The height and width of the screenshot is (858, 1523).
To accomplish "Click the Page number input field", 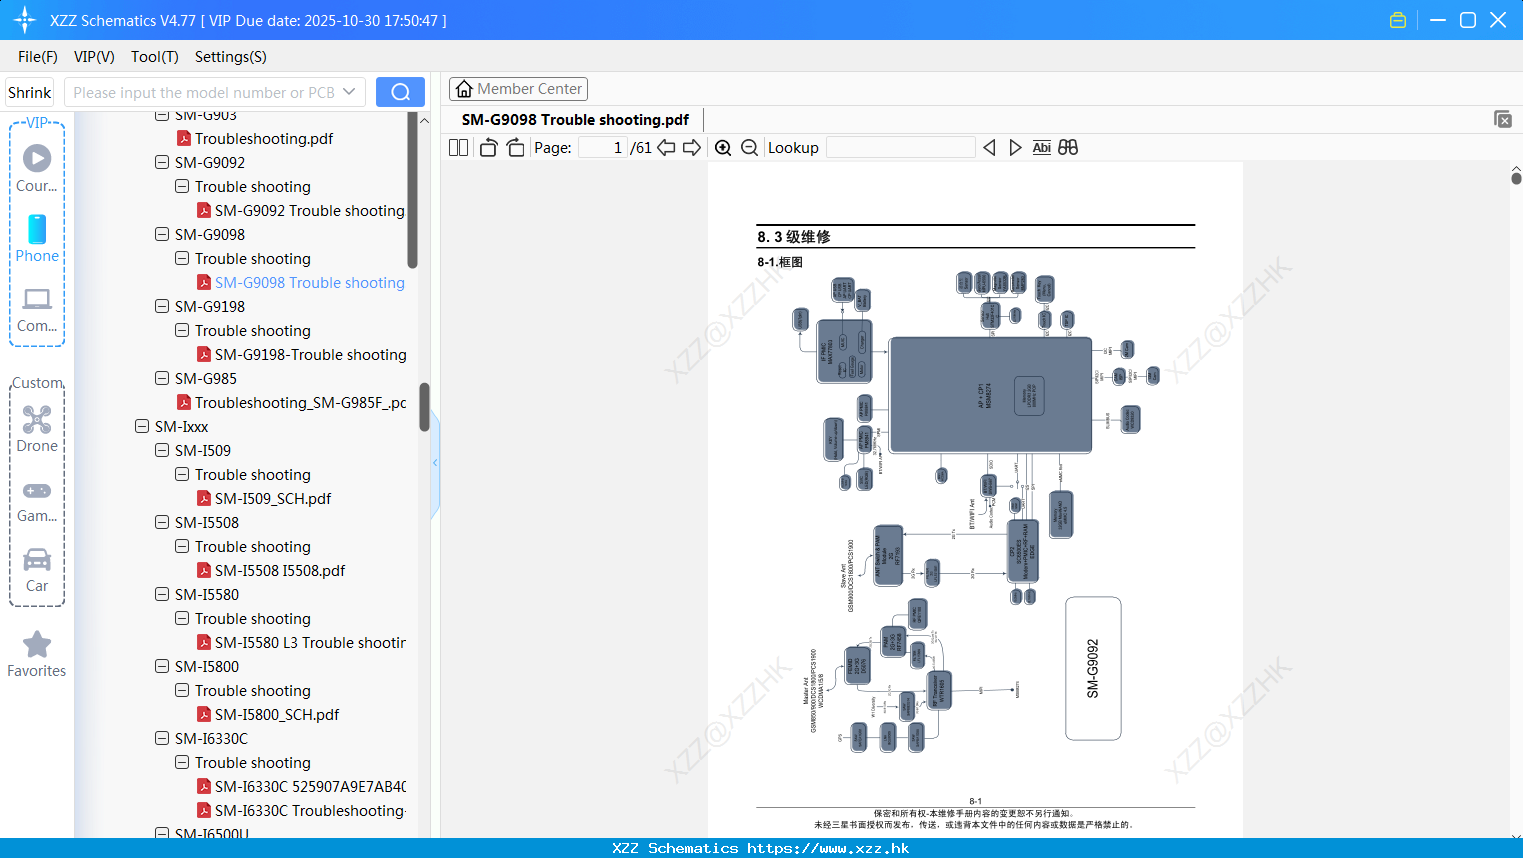I will point(603,148).
